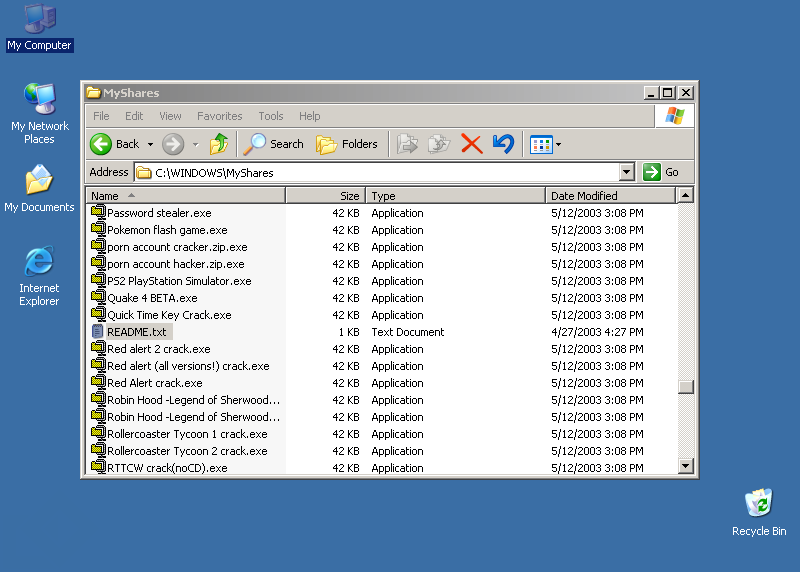Click the Views toolbar icon
The width and height of the screenshot is (800, 572).
[x=541, y=145]
